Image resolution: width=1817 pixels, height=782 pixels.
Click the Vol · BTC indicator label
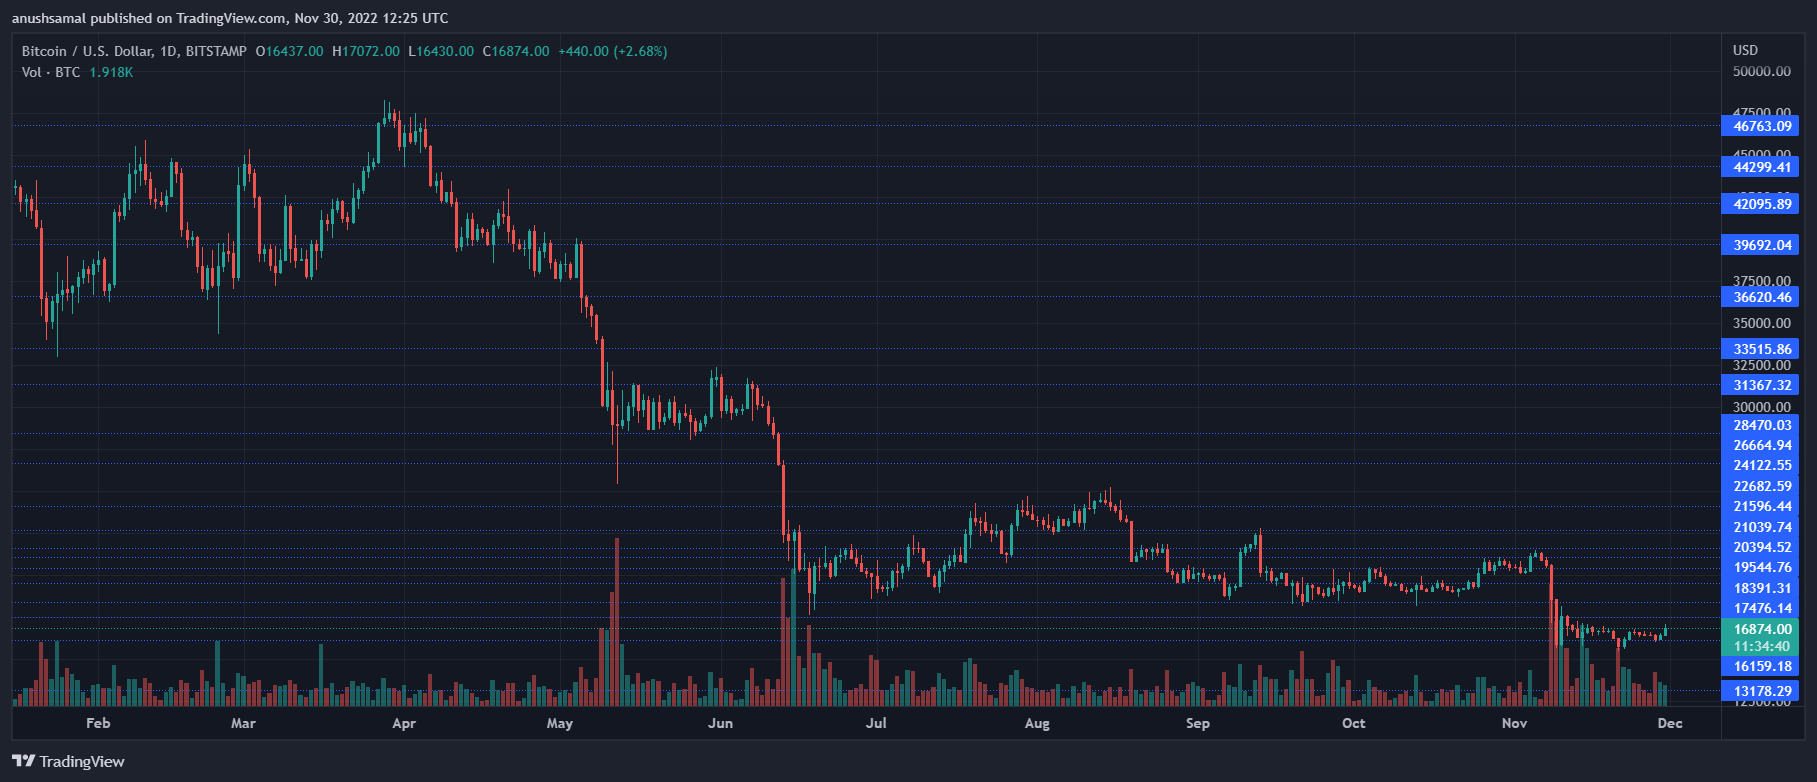click(x=51, y=72)
